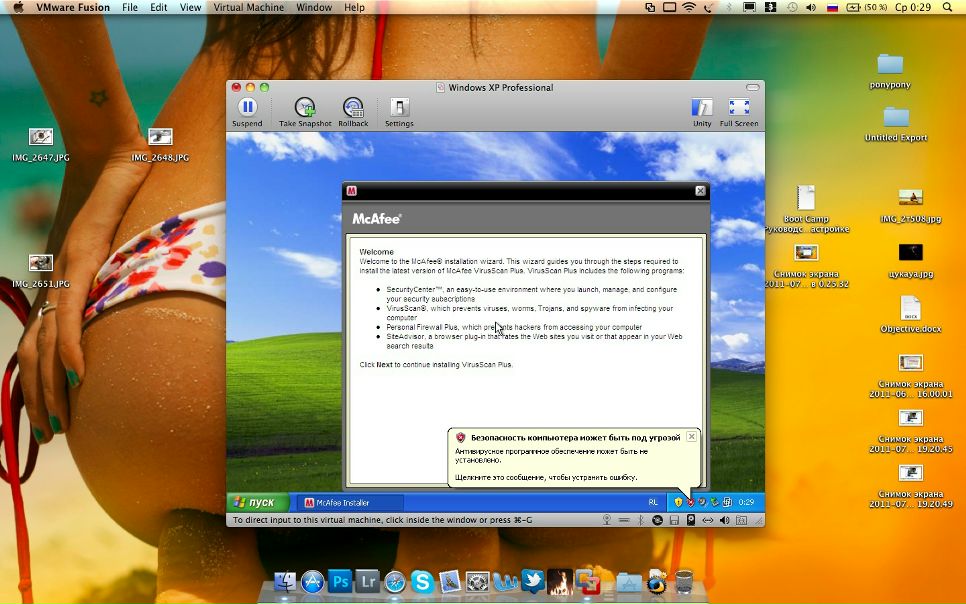Click the Rollback toolbar icon
The width and height of the screenshot is (966, 604).
353,112
